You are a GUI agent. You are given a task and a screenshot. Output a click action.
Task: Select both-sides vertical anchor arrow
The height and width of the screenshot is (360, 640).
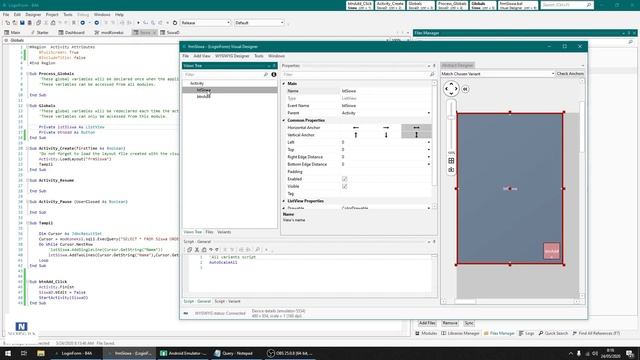click(x=416, y=135)
